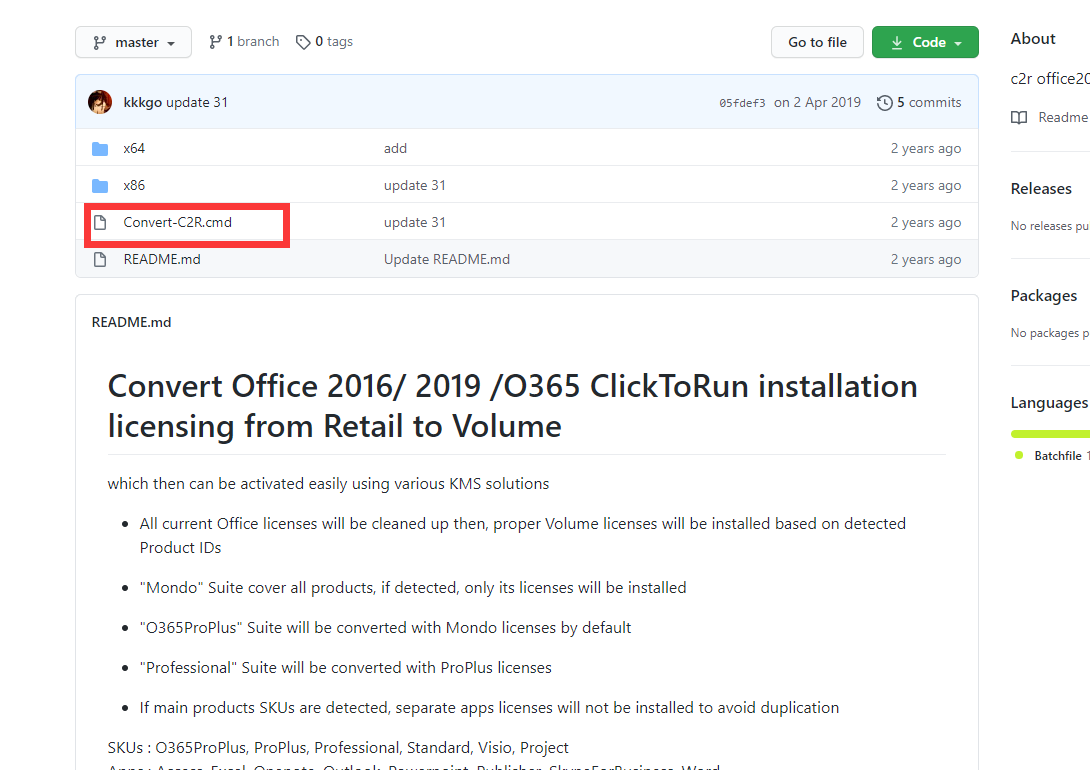Open the x64 folder
This screenshot has height=770, width=1090.
tap(134, 148)
